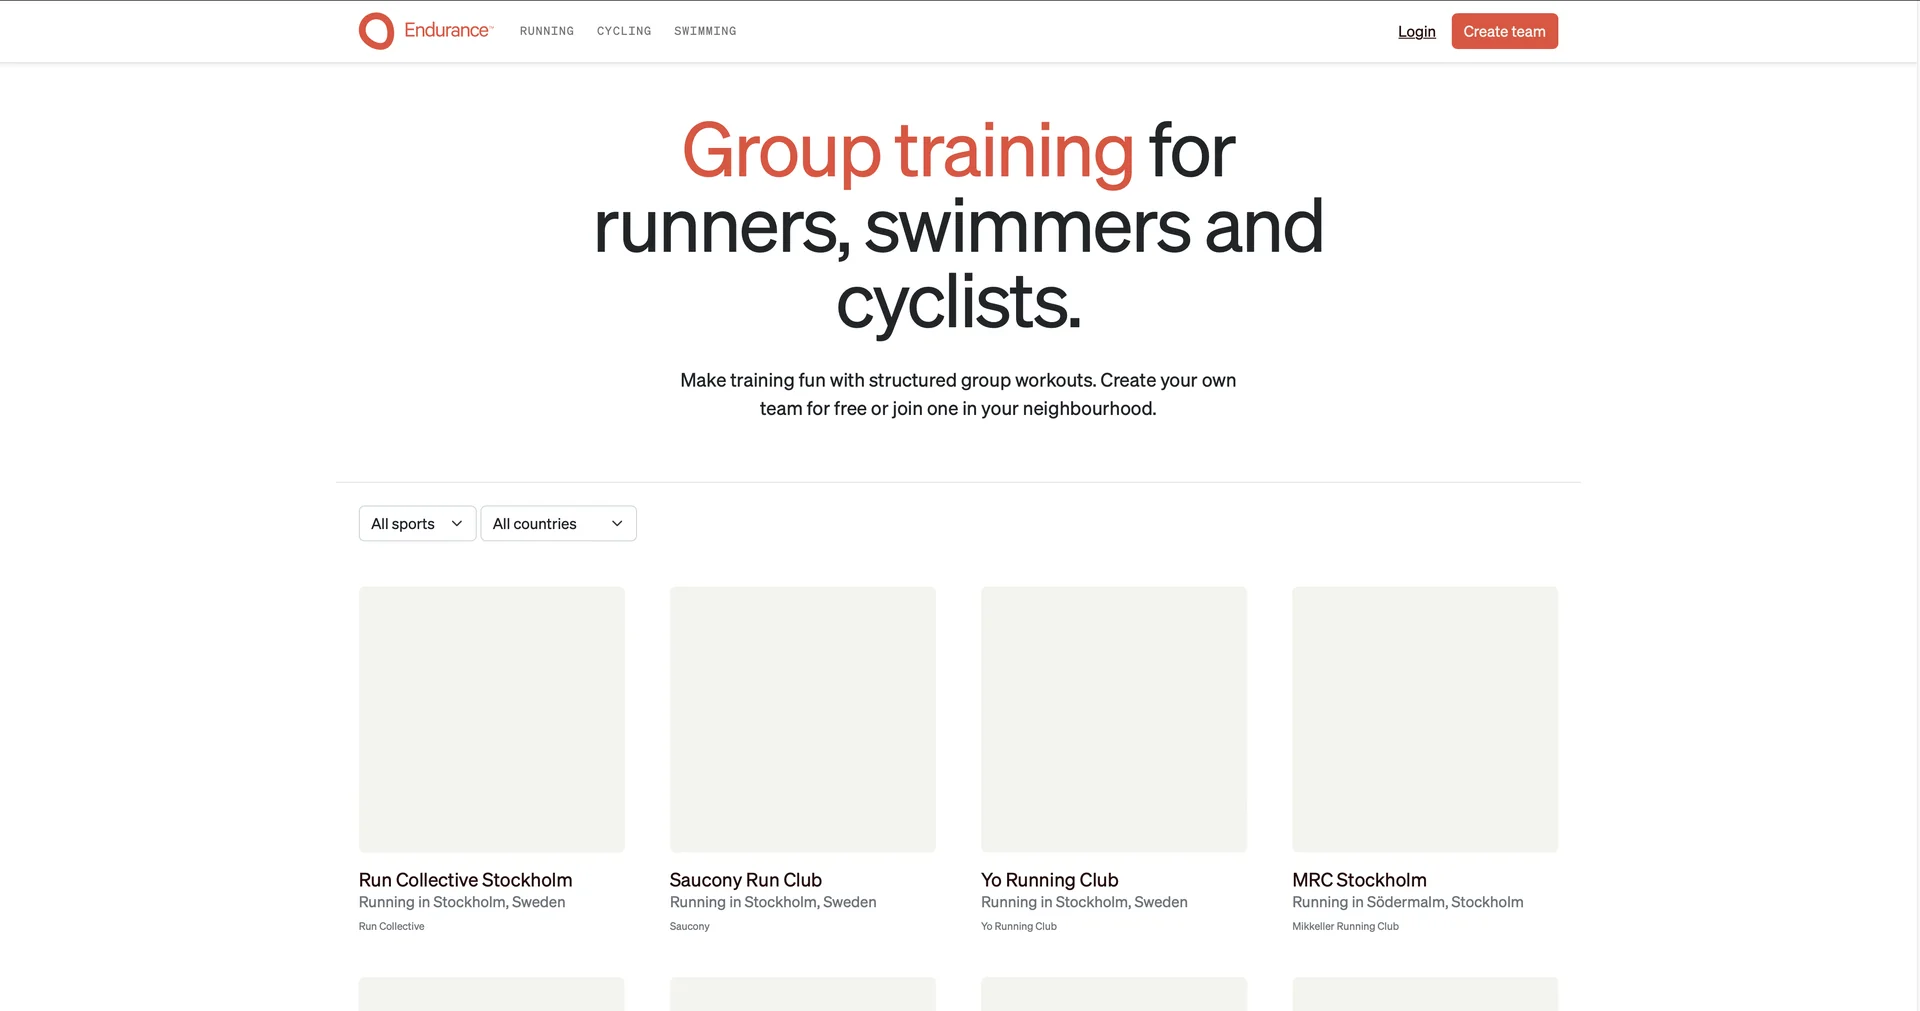The width and height of the screenshot is (1920, 1011).
Task: Click 'Run Collective' organizer text
Action: pyautogui.click(x=391, y=926)
